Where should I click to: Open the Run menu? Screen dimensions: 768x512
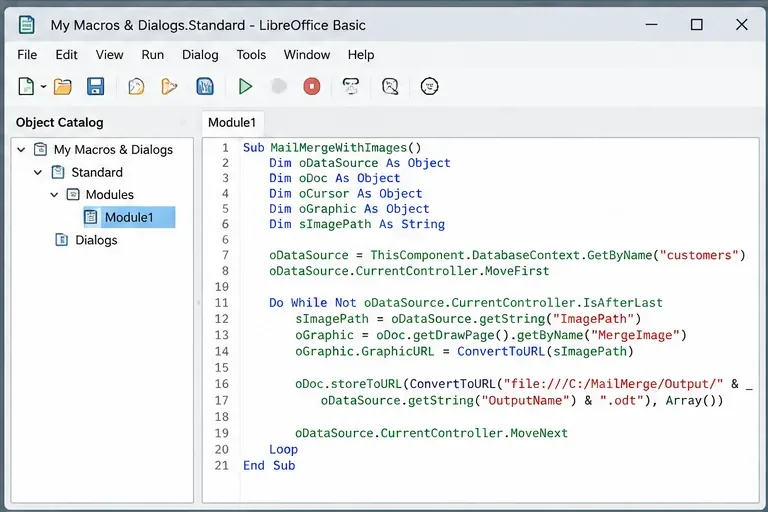(x=153, y=55)
